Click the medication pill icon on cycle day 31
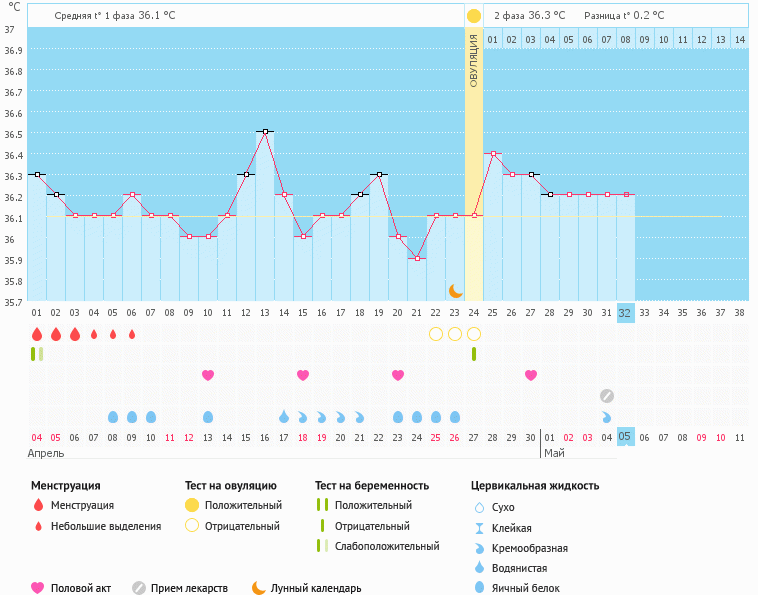 click(x=606, y=396)
